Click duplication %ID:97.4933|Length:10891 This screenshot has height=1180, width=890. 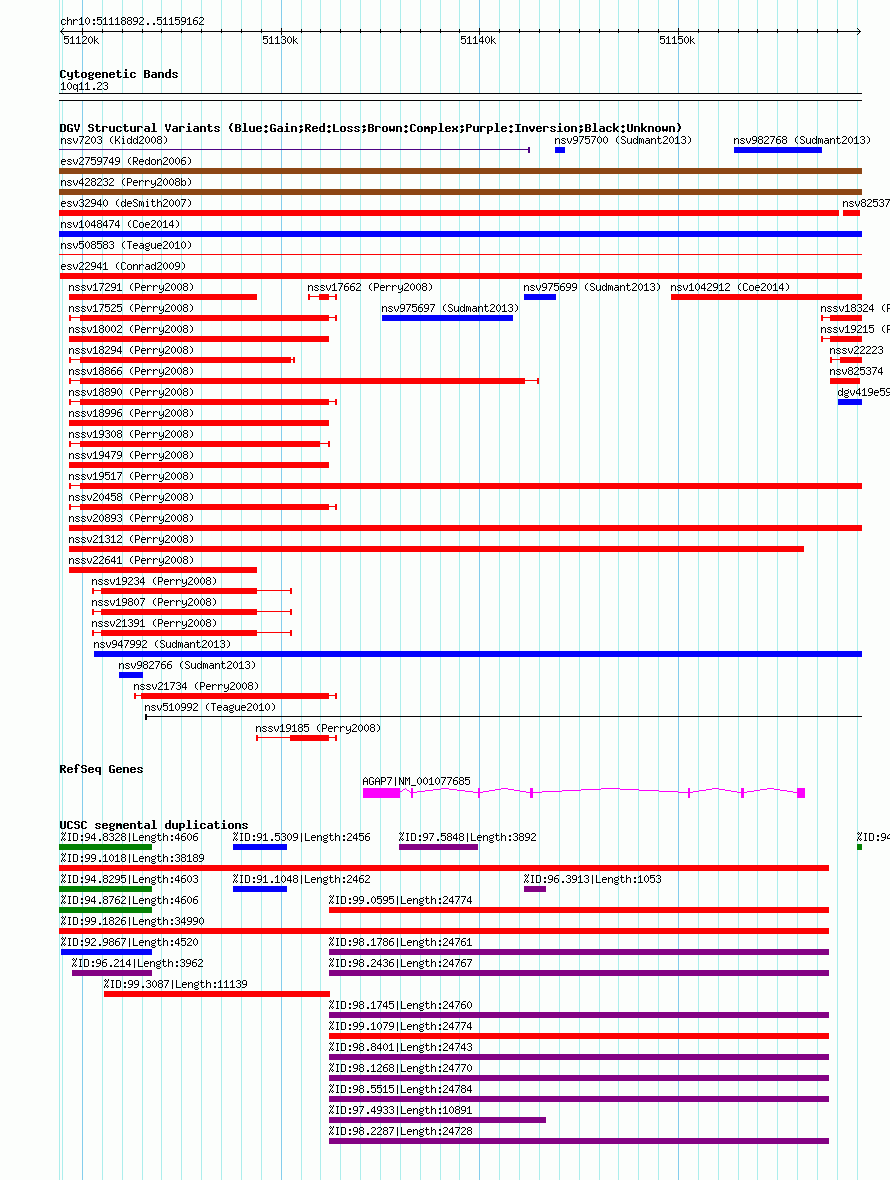coord(438,1121)
